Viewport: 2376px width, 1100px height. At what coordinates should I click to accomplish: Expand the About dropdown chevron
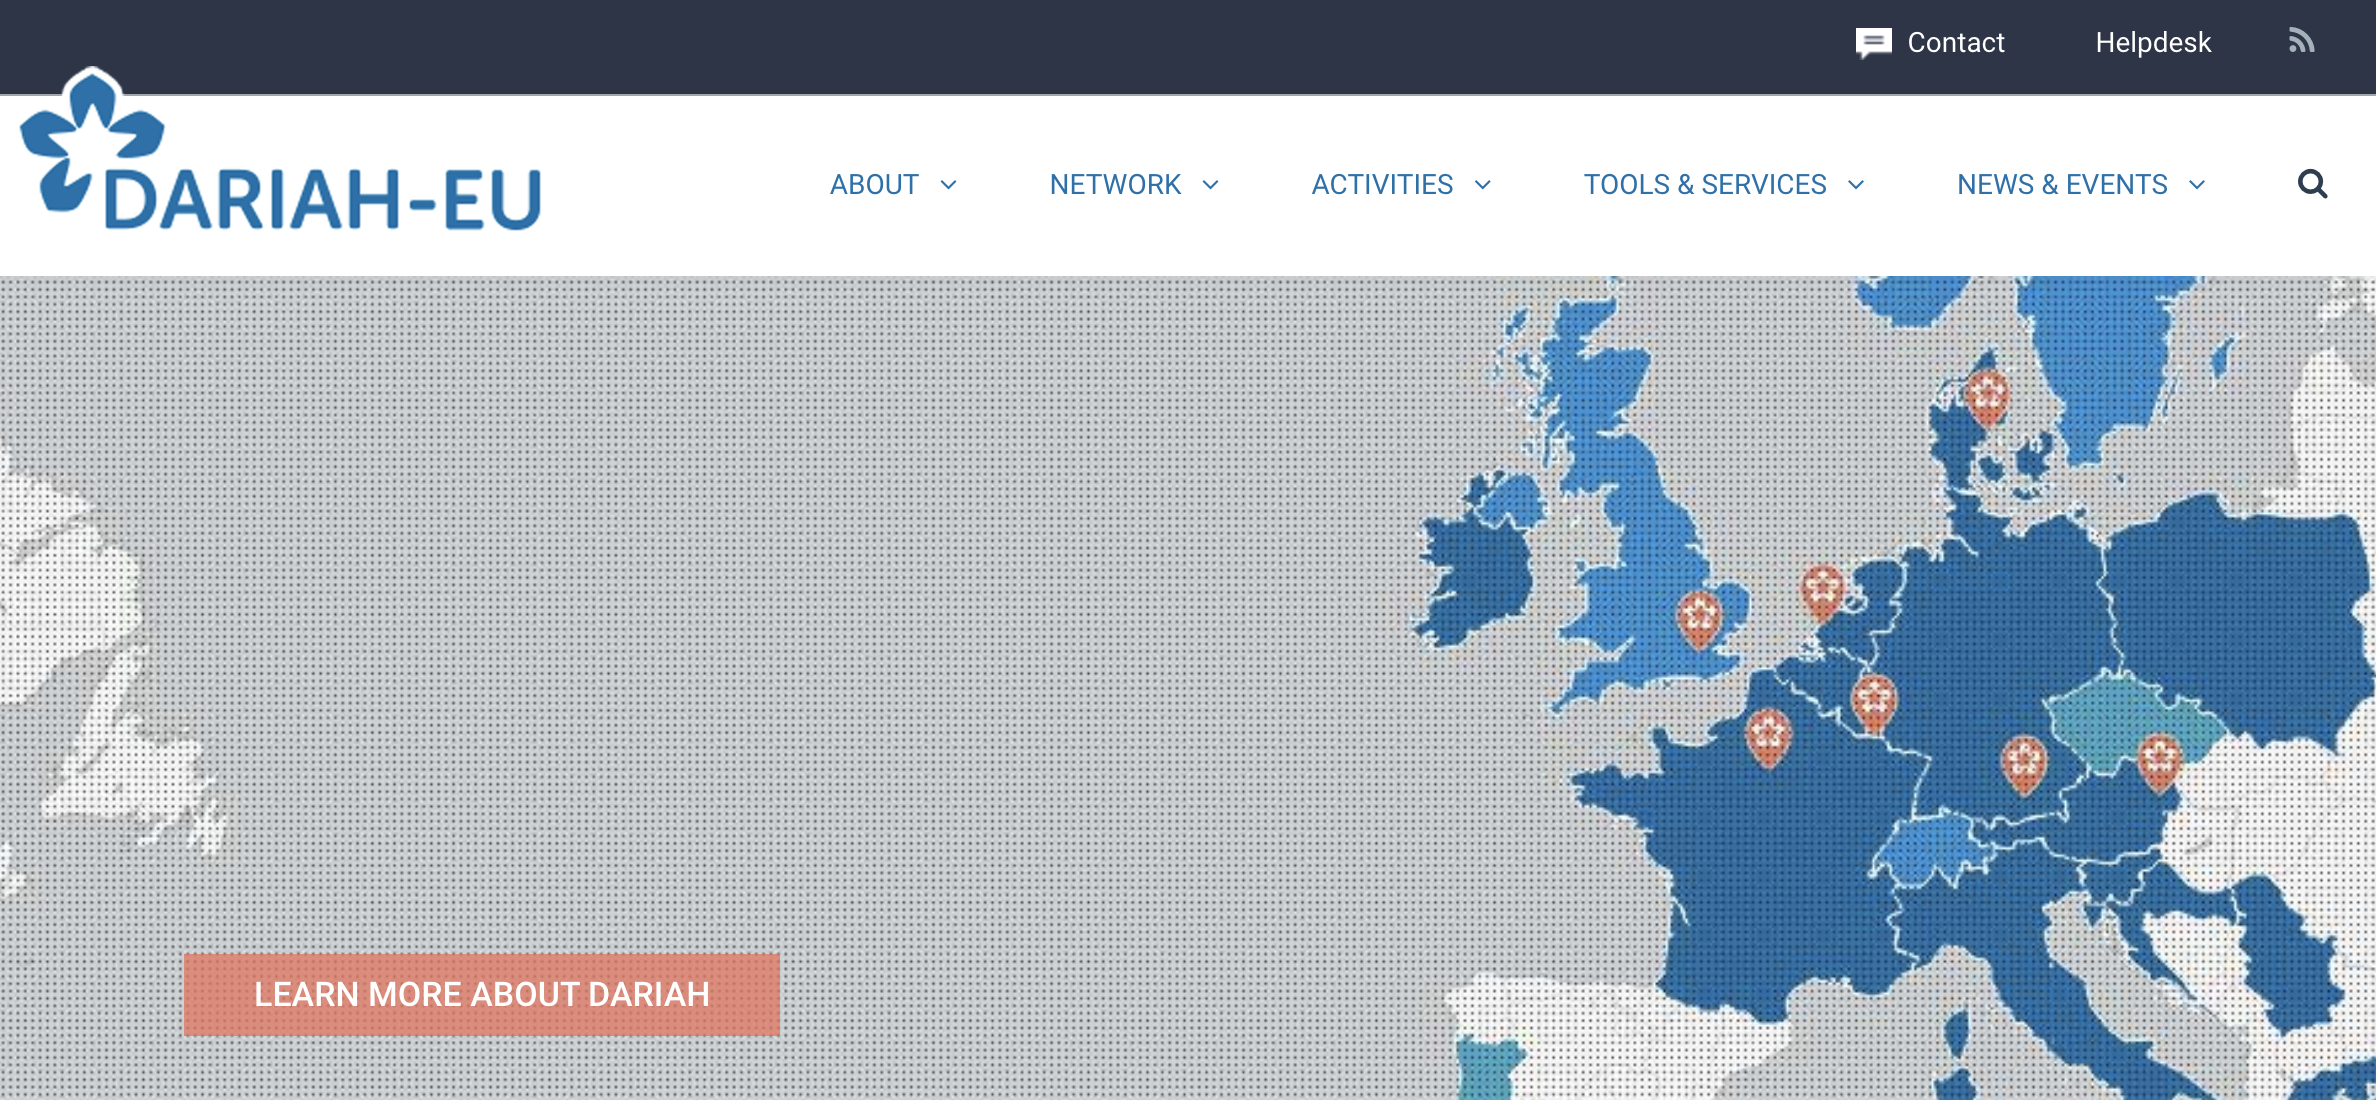click(949, 185)
